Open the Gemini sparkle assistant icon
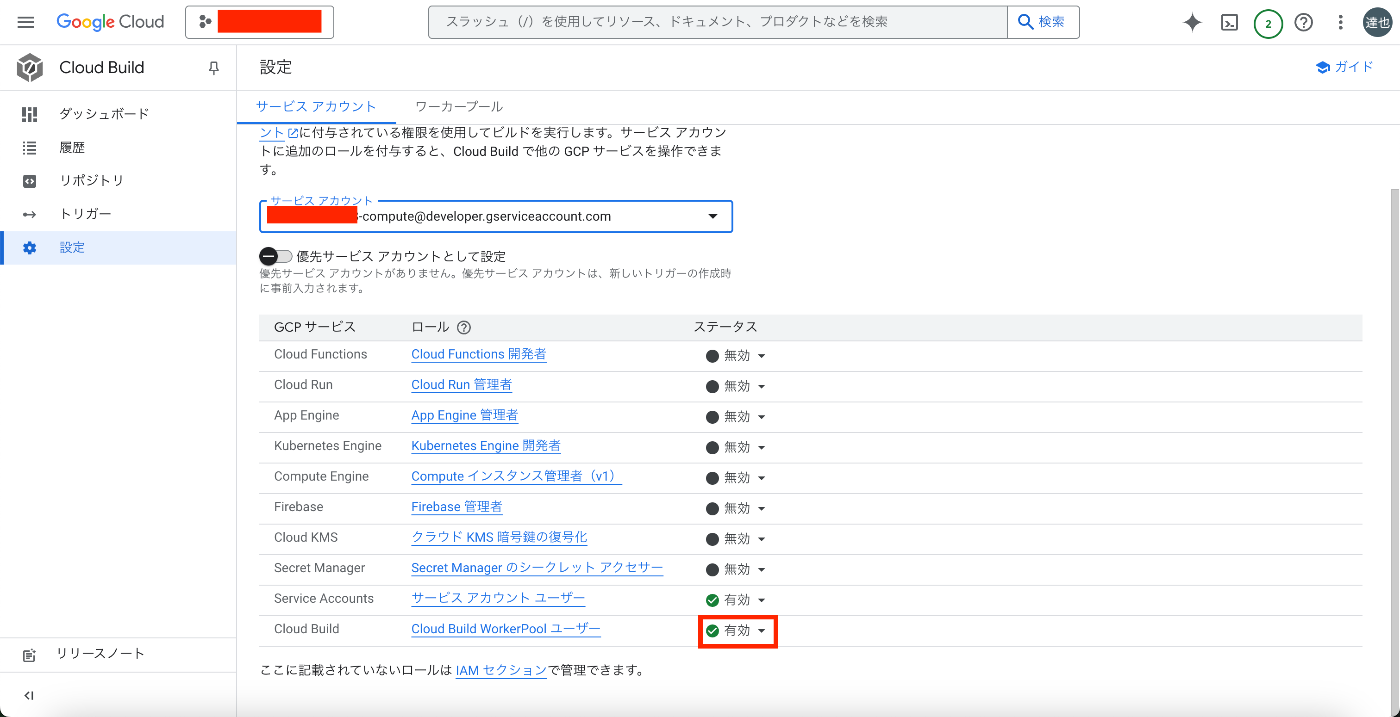This screenshot has height=717, width=1400. [x=1192, y=23]
